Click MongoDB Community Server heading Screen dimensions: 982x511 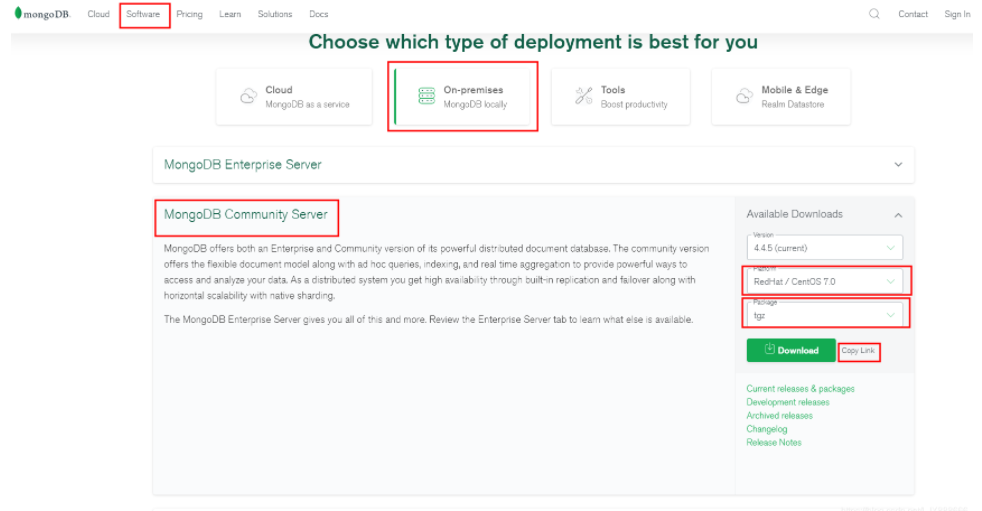[x=246, y=214]
